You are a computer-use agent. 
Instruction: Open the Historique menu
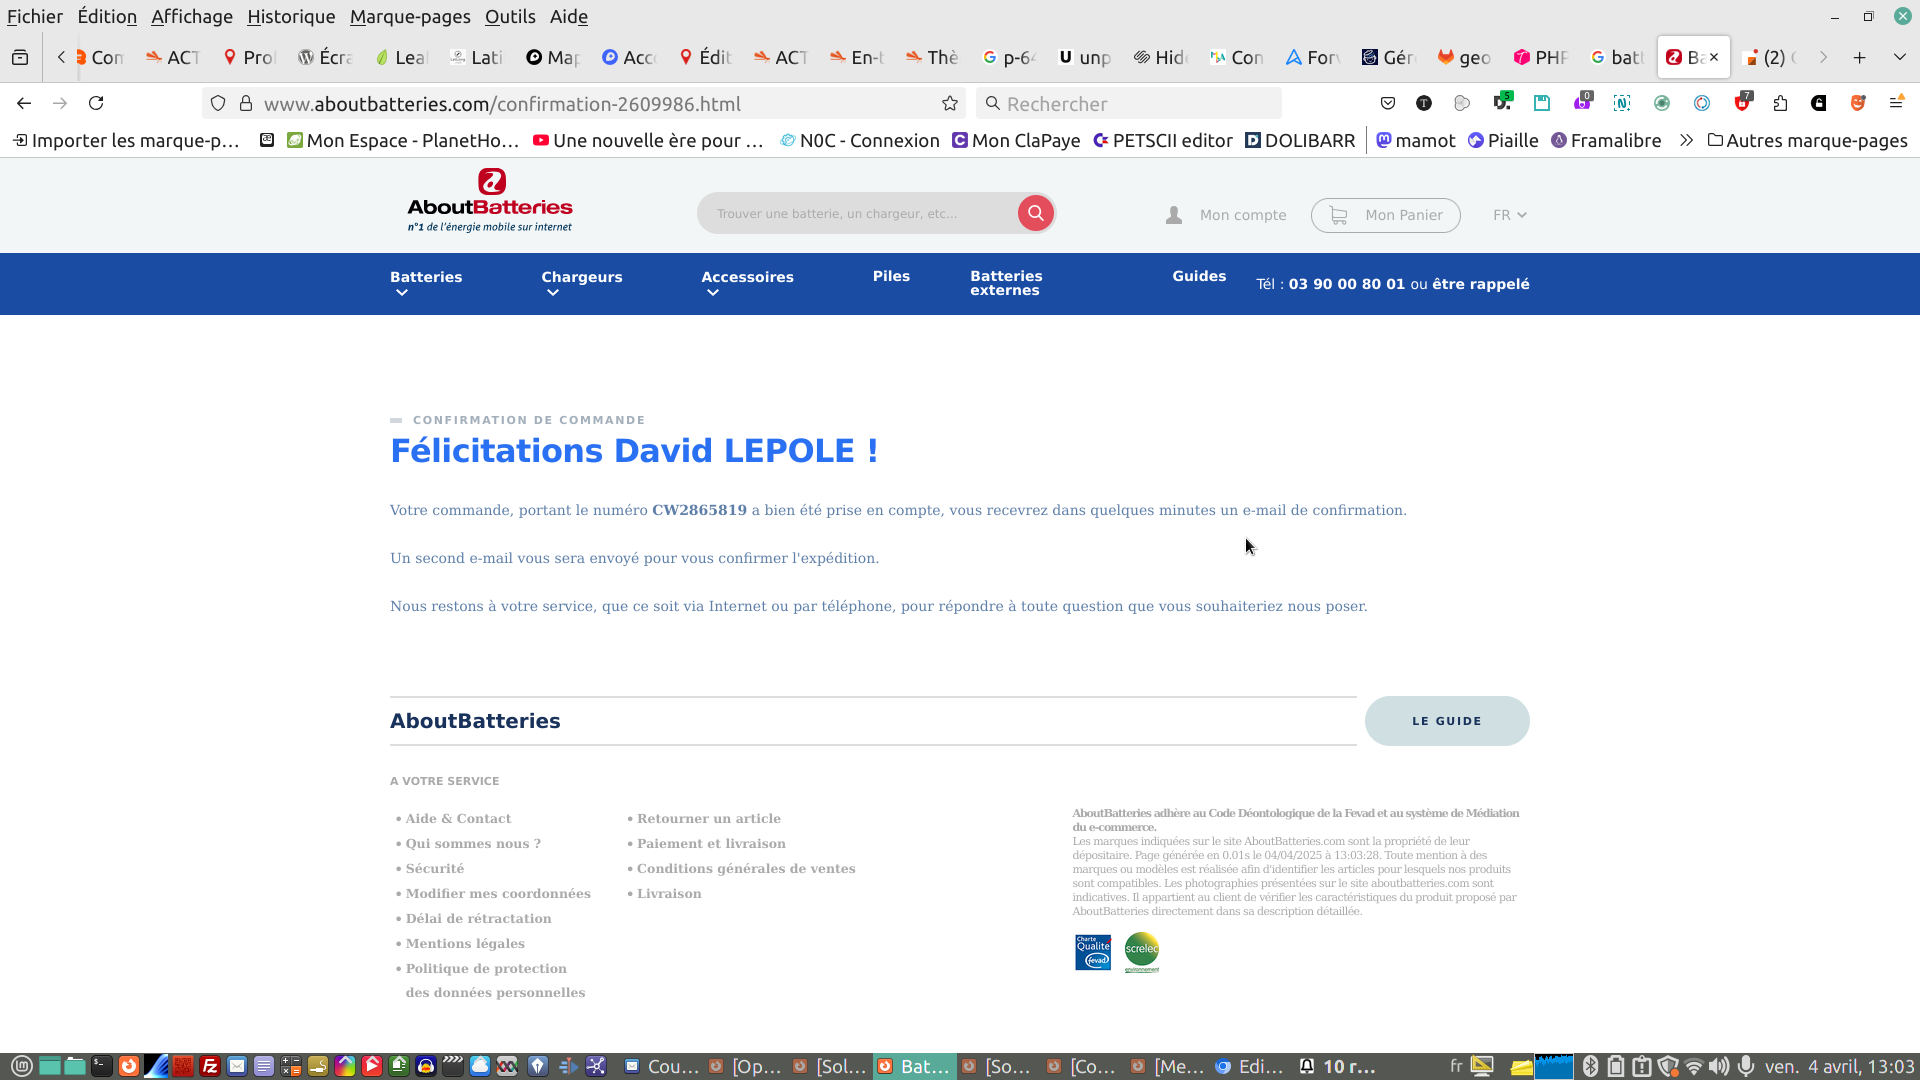coord(291,17)
